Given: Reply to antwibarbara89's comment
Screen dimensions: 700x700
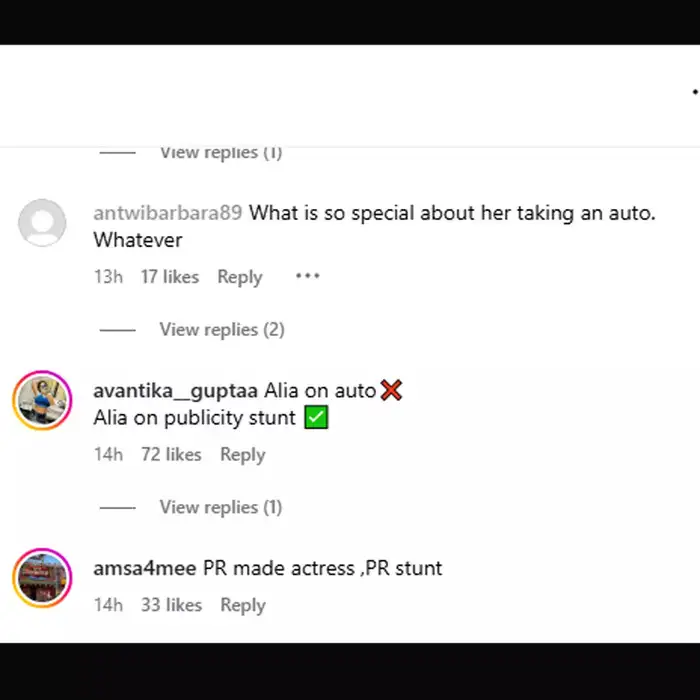Looking at the screenshot, I should pyautogui.click(x=240, y=277).
